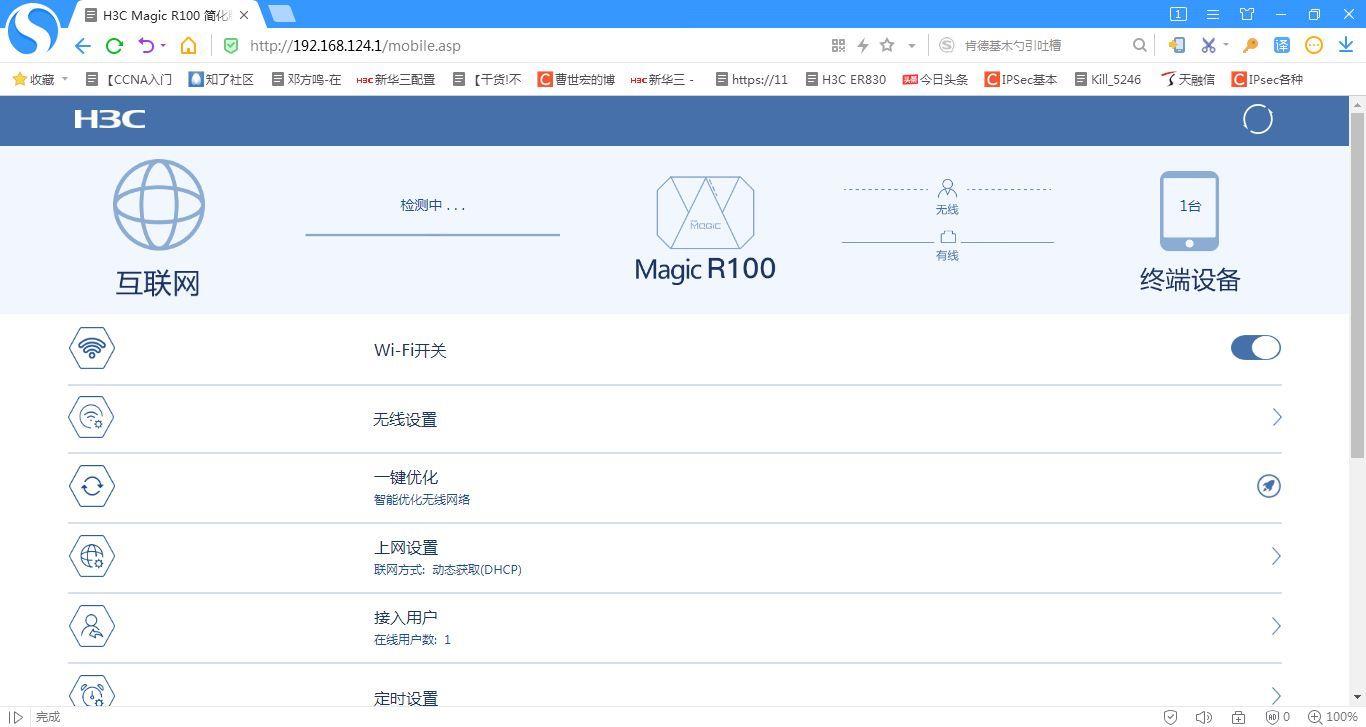Screen dimensions: 1366x727
Task: Click the skin shirt icon in title bar
Action: point(1247,14)
